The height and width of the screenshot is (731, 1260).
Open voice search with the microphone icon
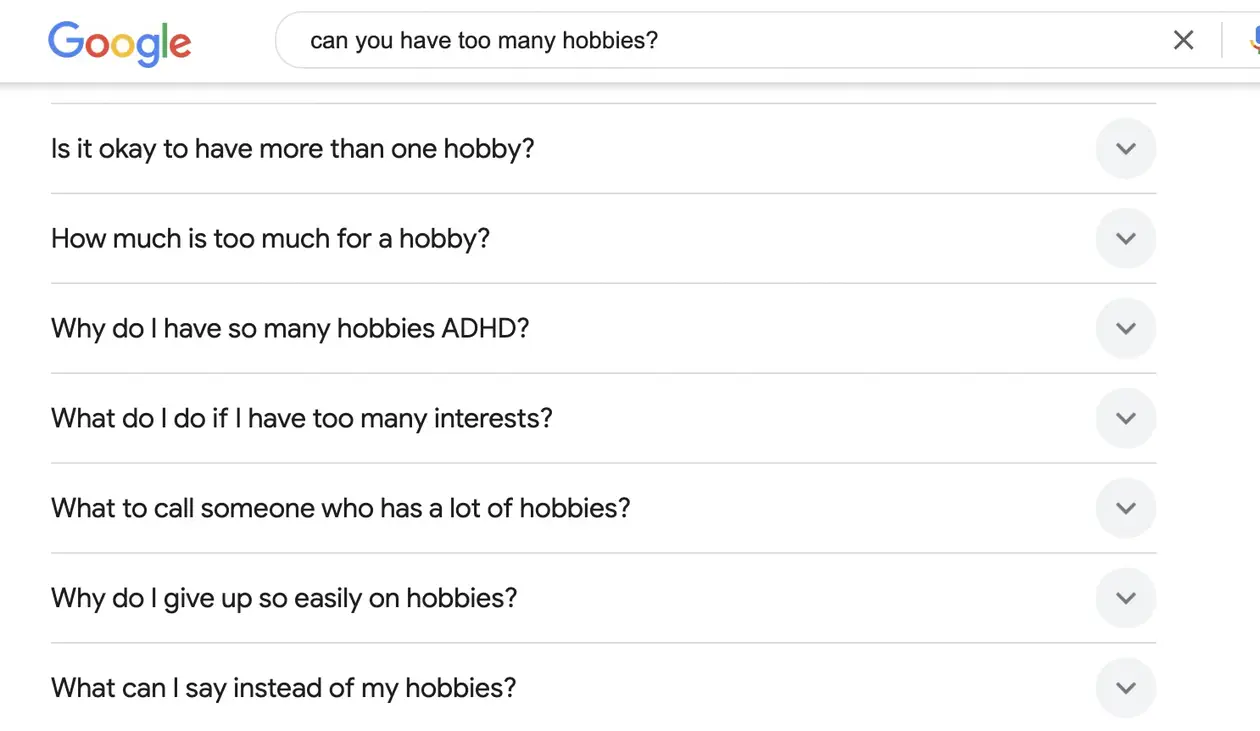pos(1253,40)
